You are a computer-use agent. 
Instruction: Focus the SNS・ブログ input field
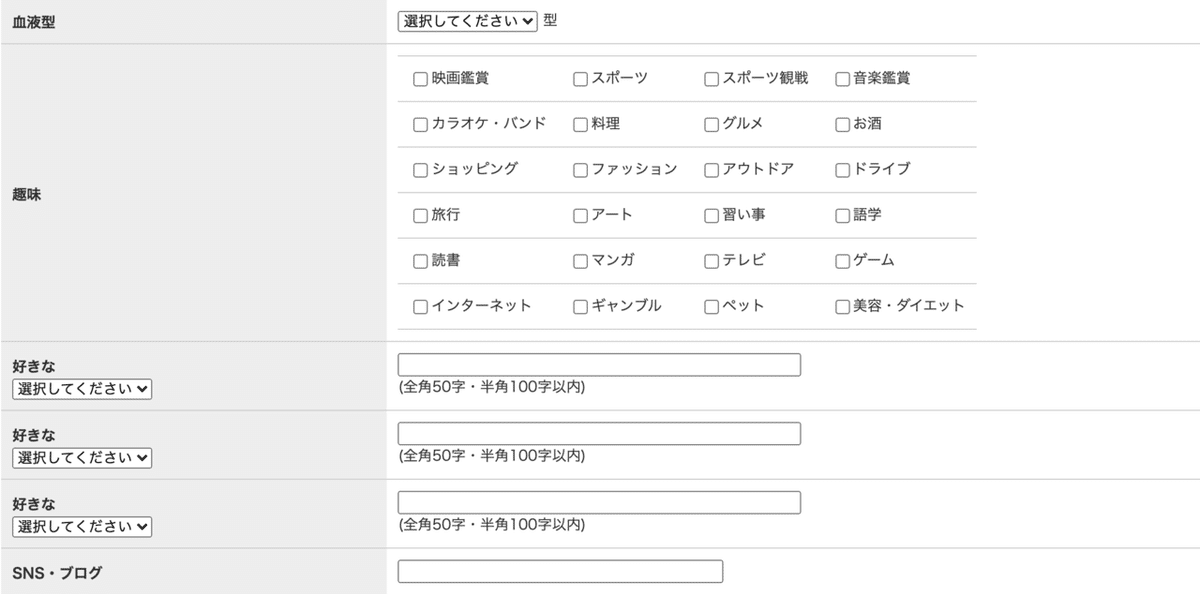click(560, 571)
